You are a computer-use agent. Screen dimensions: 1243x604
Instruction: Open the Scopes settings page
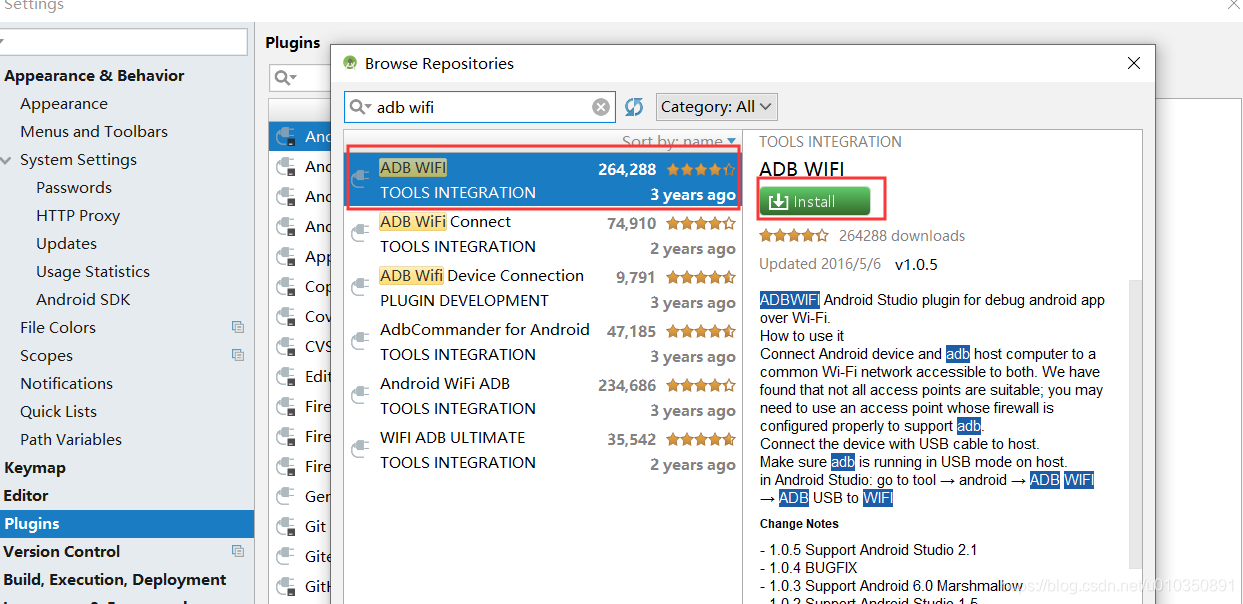(x=46, y=355)
